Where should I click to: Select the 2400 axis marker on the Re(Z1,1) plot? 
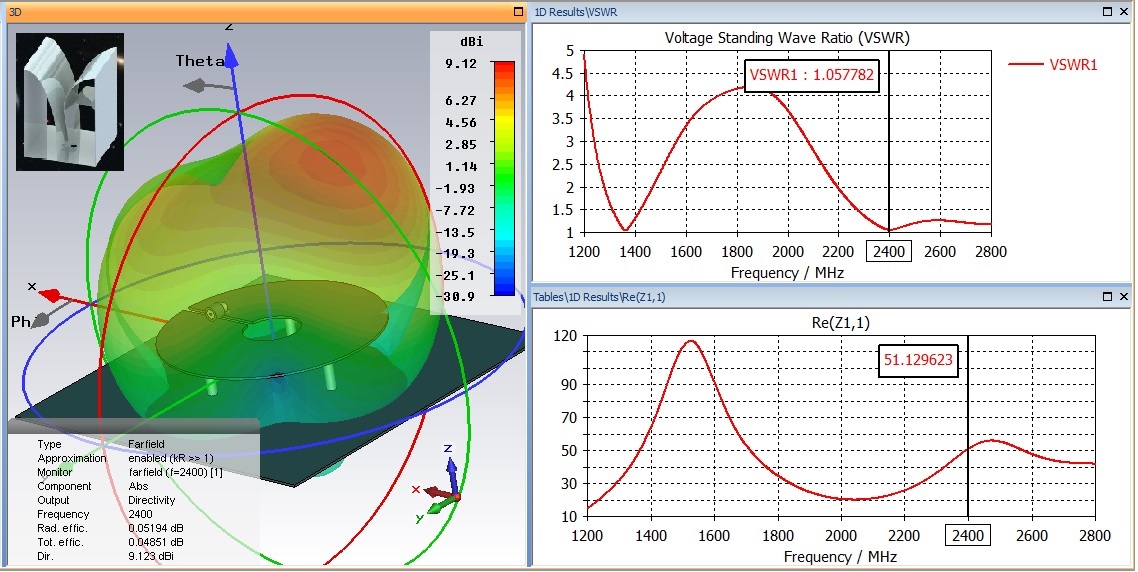(968, 536)
